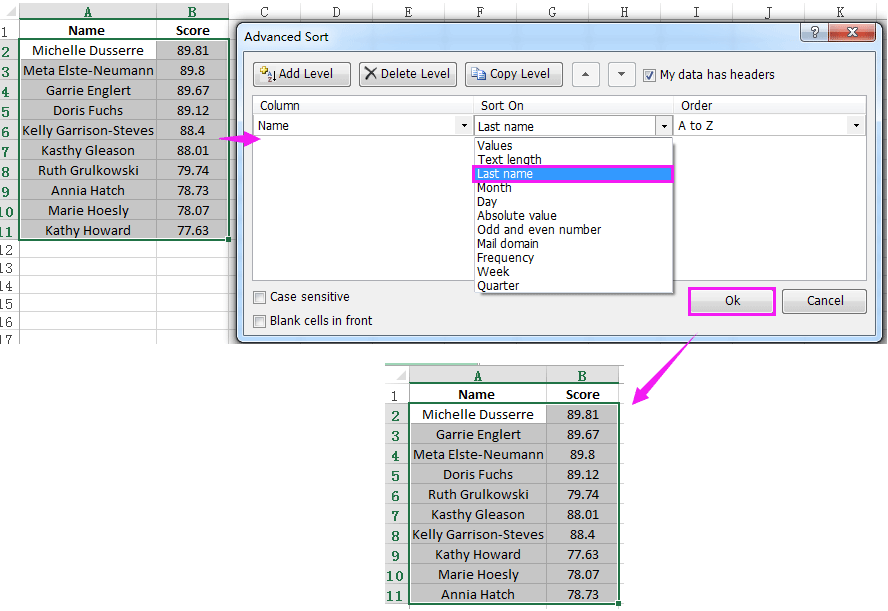Select column A header in result sheet

(477, 376)
